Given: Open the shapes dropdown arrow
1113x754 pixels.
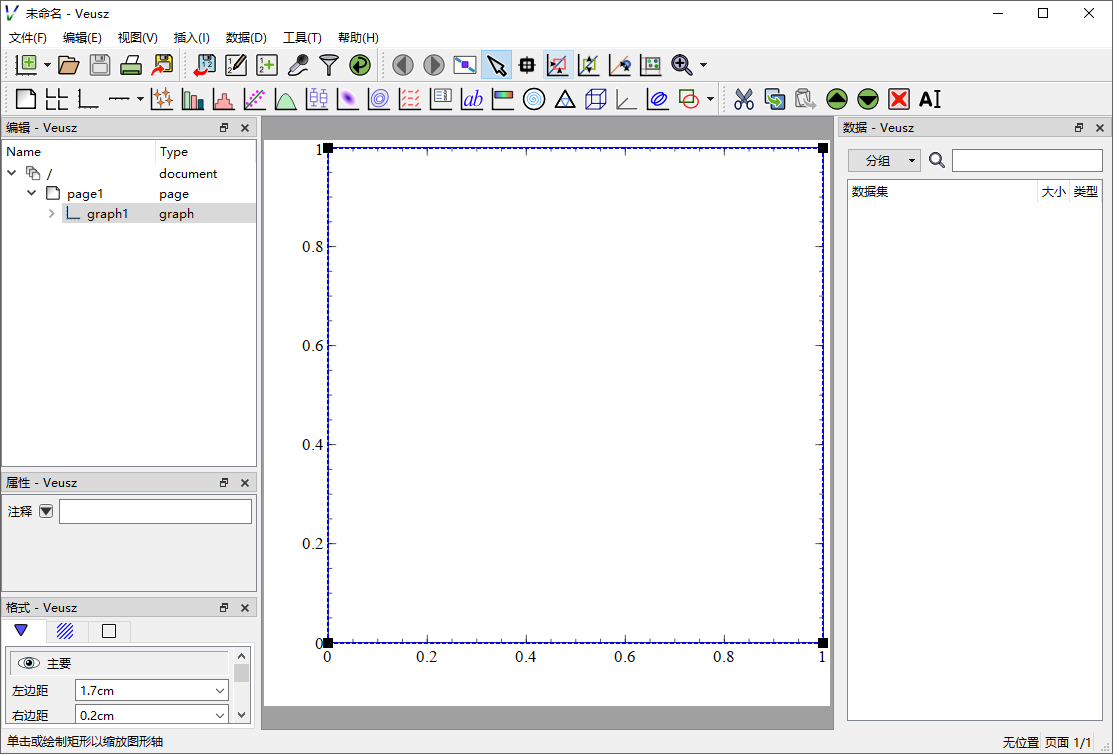Looking at the screenshot, I should [710, 99].
